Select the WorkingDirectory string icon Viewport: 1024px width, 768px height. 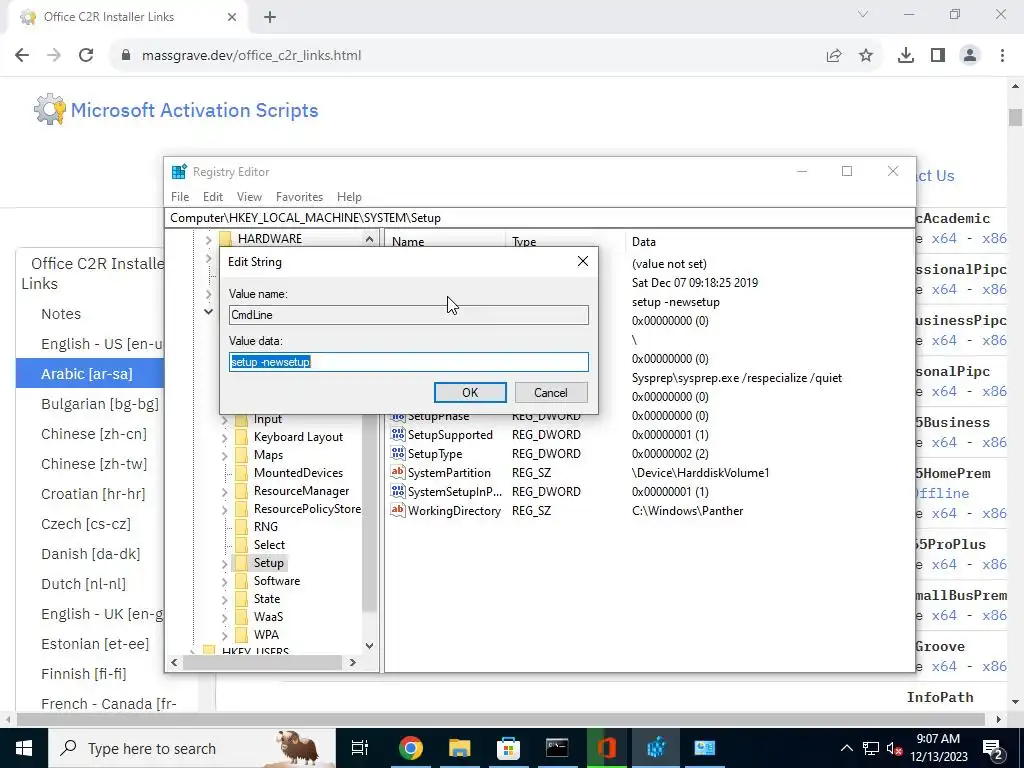pyautogui.click(x=398, y=510)
